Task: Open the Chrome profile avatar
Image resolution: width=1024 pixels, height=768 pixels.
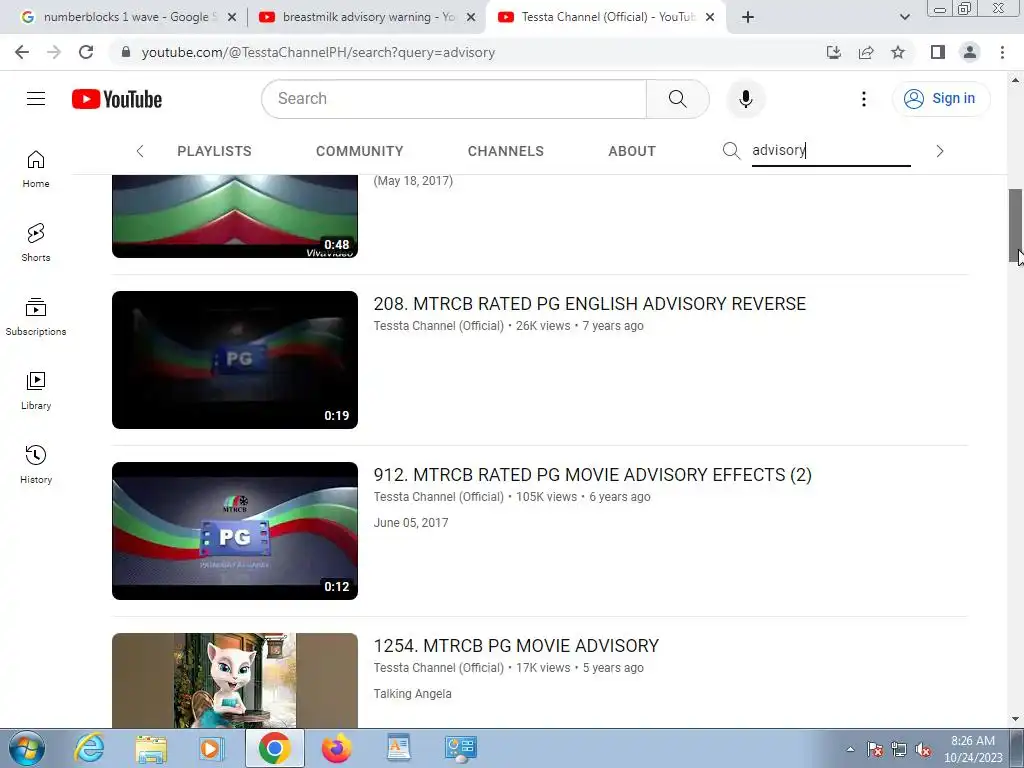Action: pyautogui.click(x=970, y=52)
